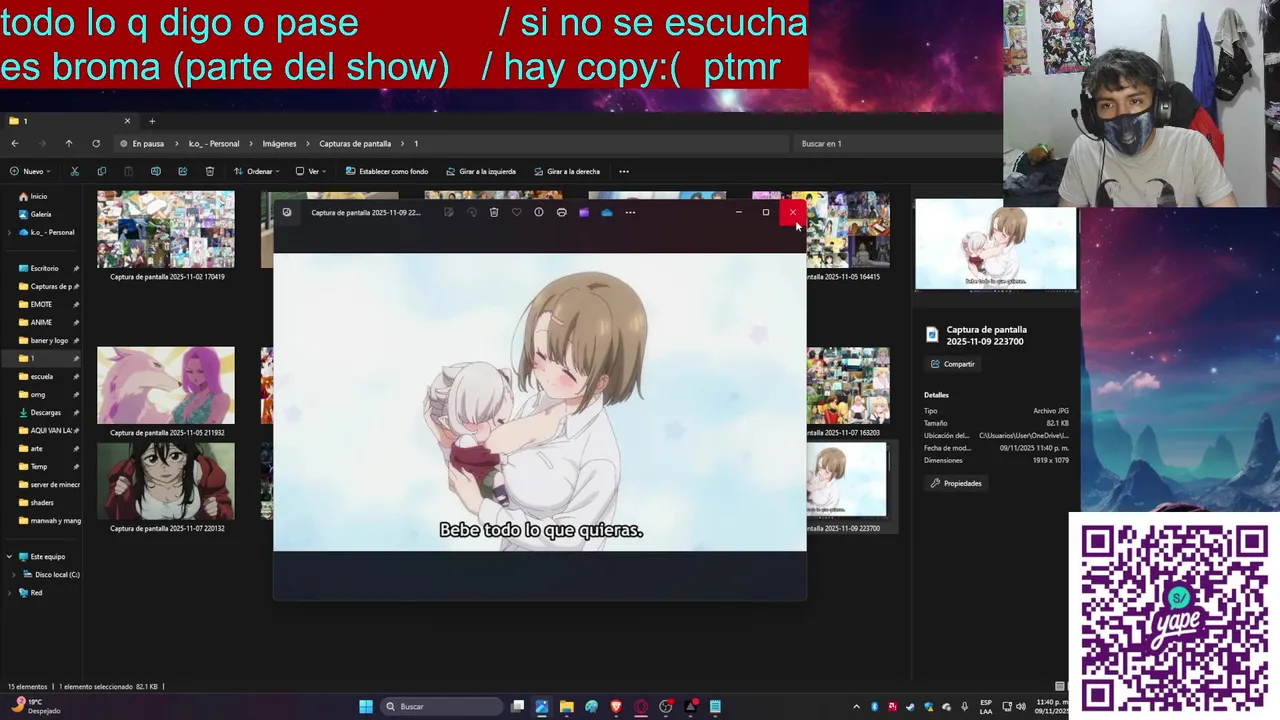This screenshot has height=720, width=1280.
Task: Click the rotate icon in Photos viewer toolbar
Action: point(471,212)
